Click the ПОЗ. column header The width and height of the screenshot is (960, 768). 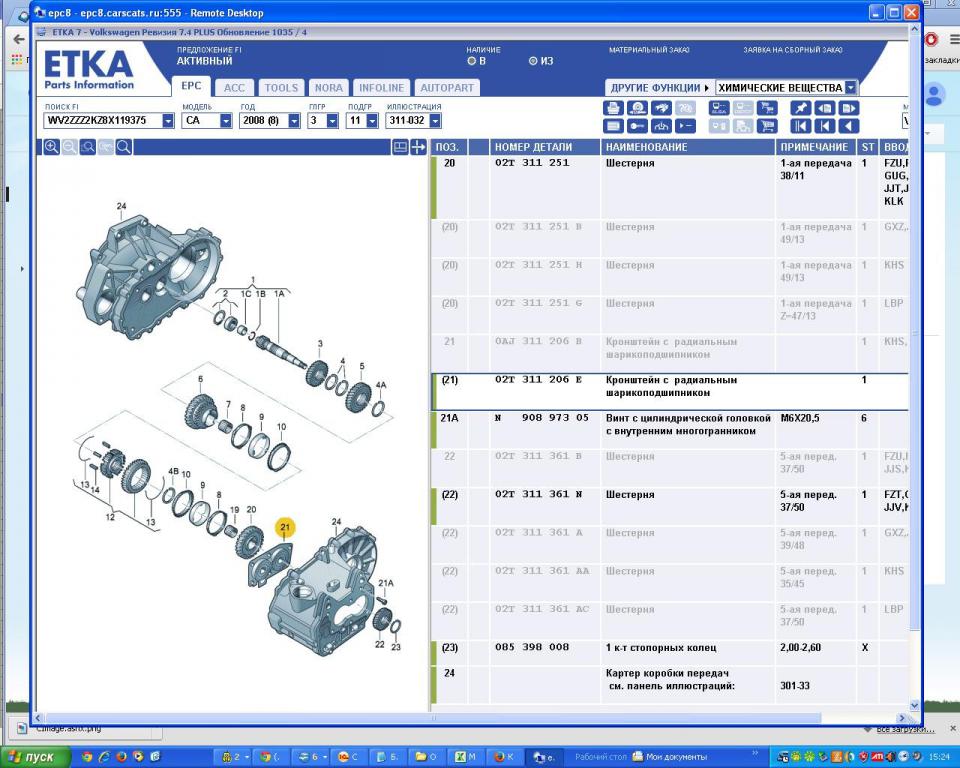(x=448, y=147)
